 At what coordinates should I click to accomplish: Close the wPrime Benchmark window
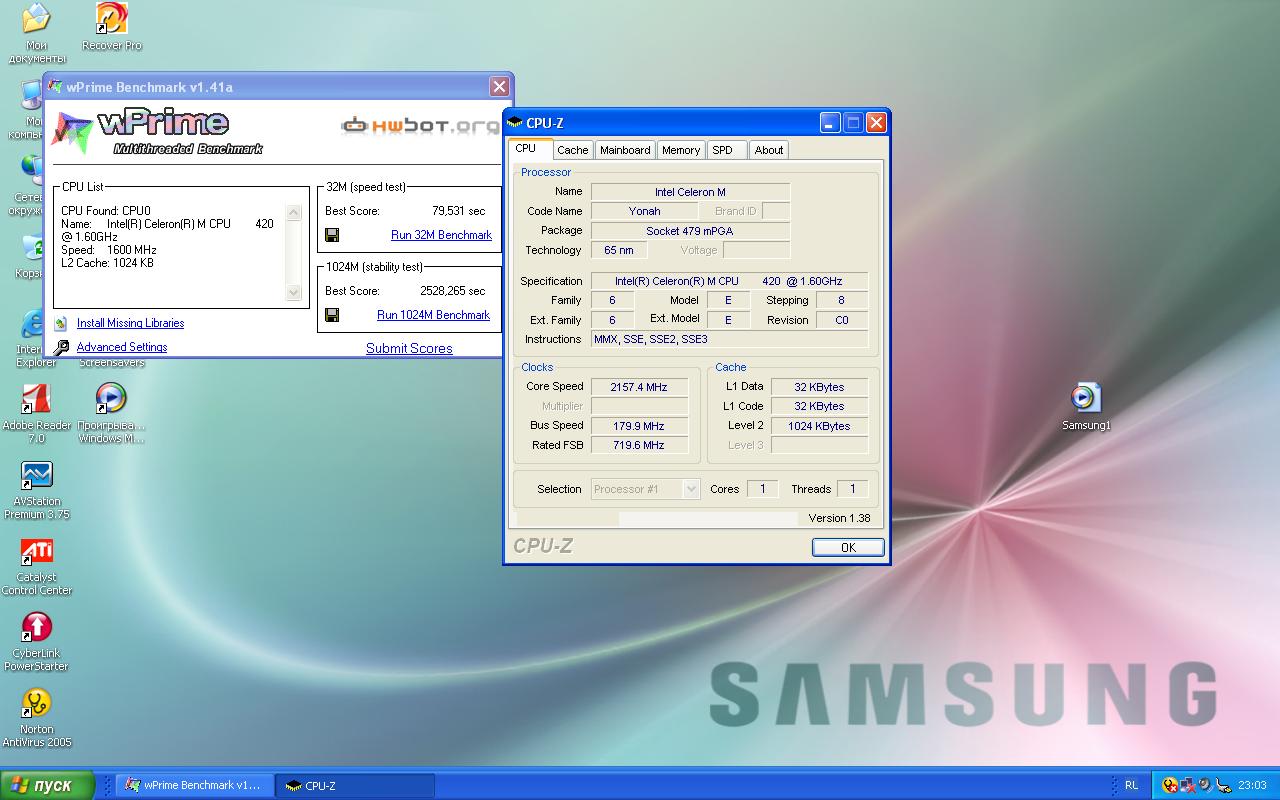pos(498,87)
